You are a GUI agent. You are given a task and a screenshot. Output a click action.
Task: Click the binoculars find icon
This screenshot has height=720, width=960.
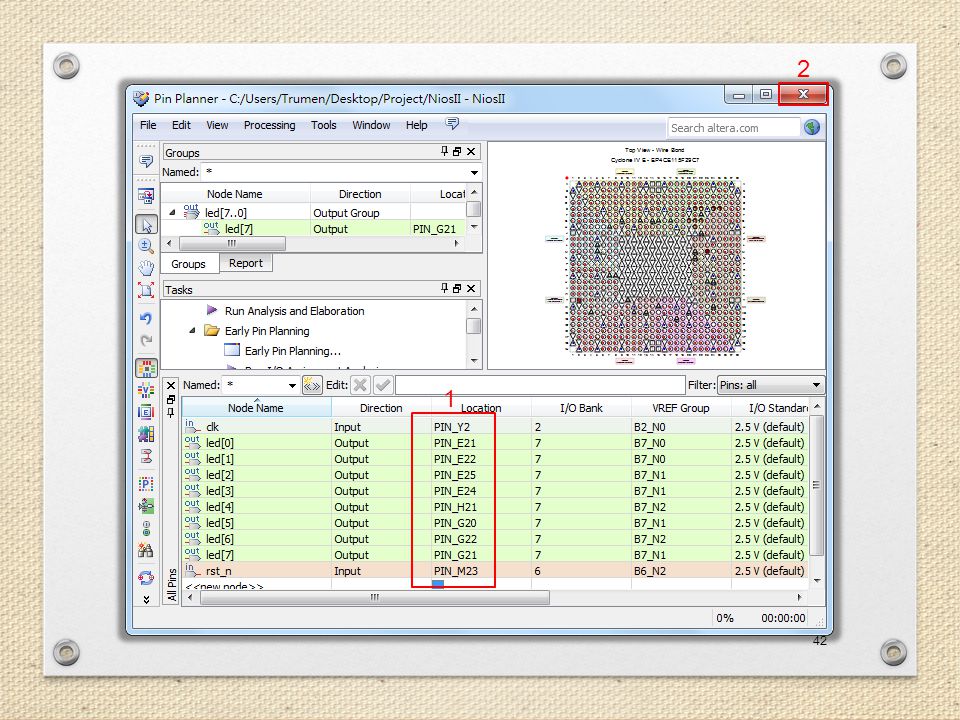click(146, 550)
